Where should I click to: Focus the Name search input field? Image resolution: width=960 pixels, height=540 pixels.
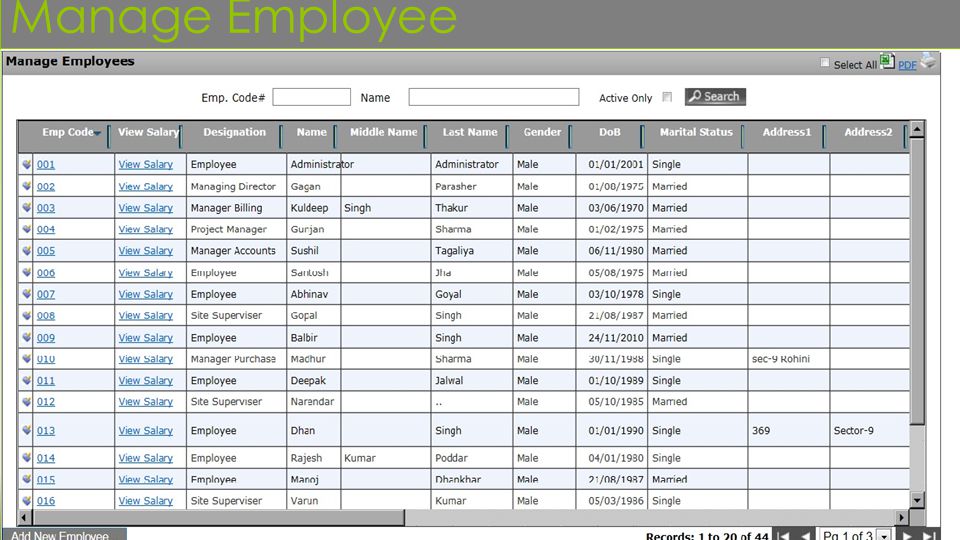pyautogui.click(x=493, y=97)
